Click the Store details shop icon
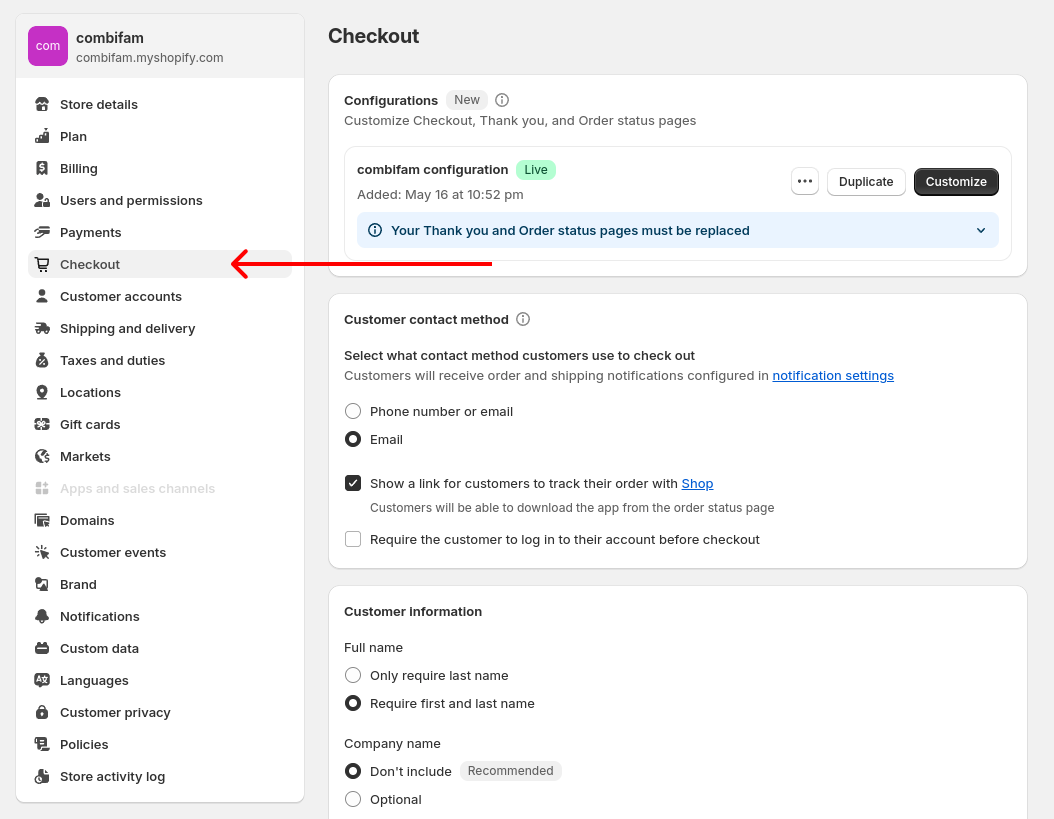The height and width of the screenshot is (819, 1054). click(42, 105)
